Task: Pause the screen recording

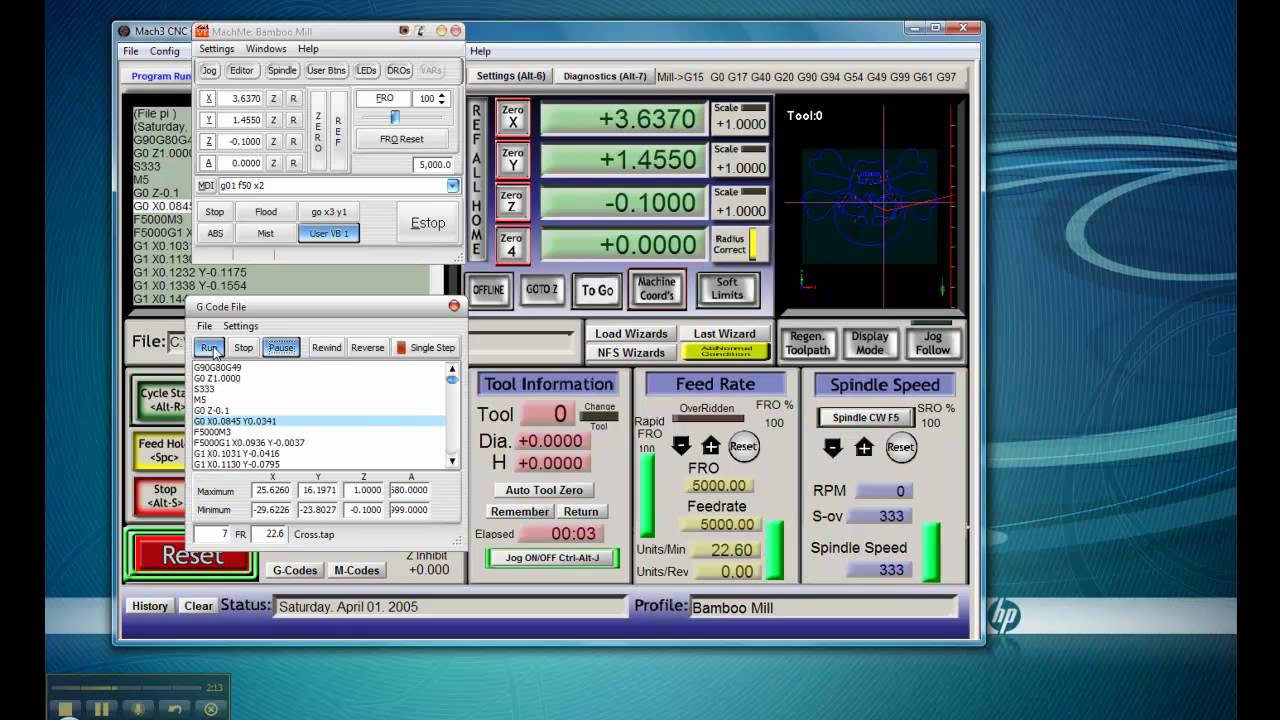Action: pyautogui.click(x=102, y=709)
